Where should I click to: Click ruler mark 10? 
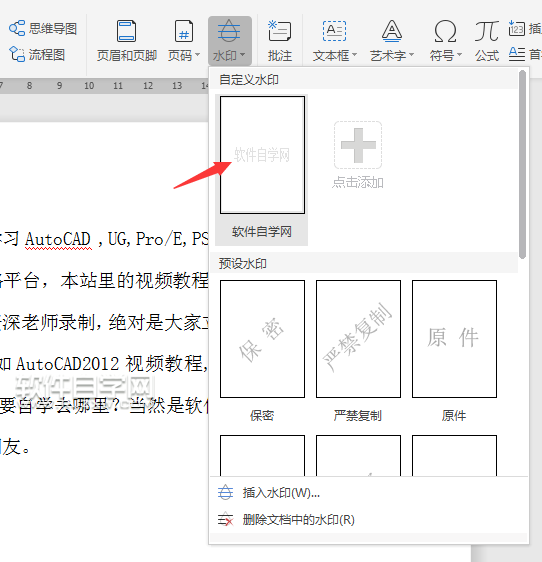[89, 86]
